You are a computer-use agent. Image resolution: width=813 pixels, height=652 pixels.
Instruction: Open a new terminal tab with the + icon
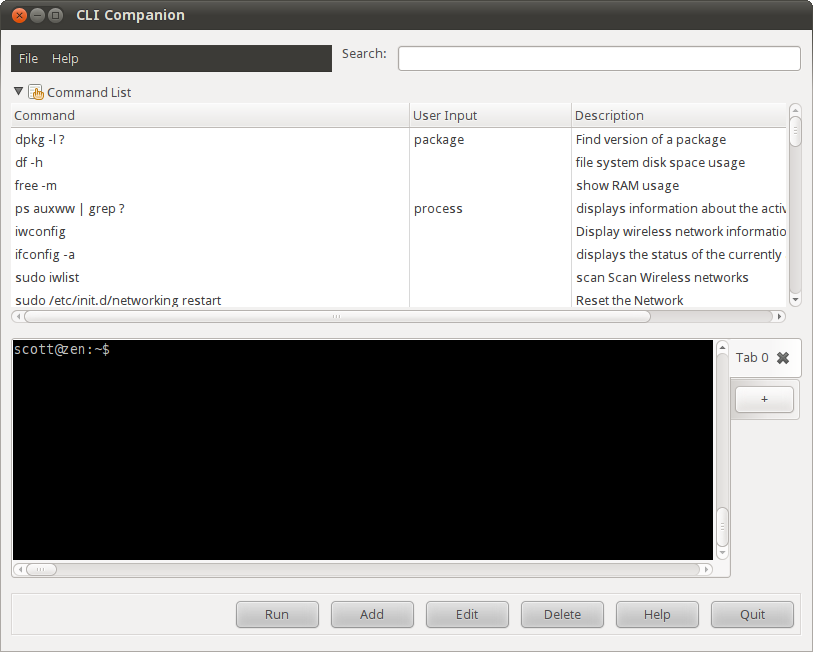point(763,399)
